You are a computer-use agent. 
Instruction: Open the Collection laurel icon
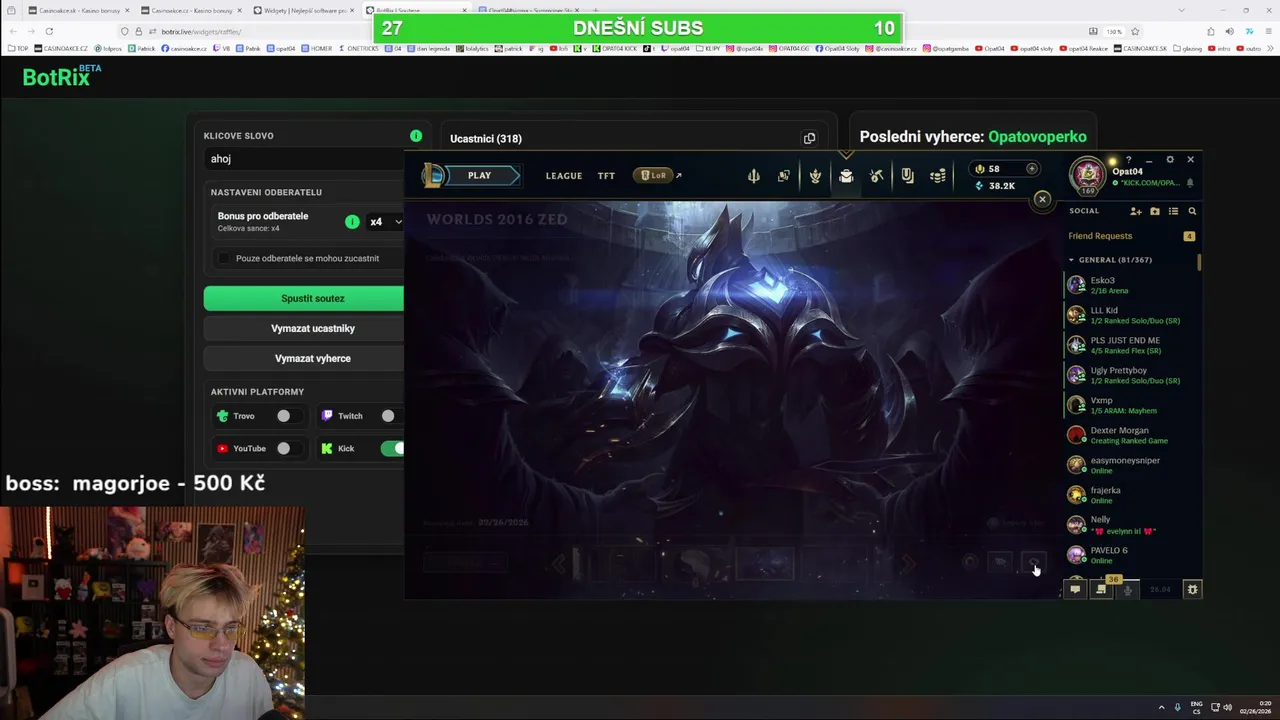coord(815,176)
